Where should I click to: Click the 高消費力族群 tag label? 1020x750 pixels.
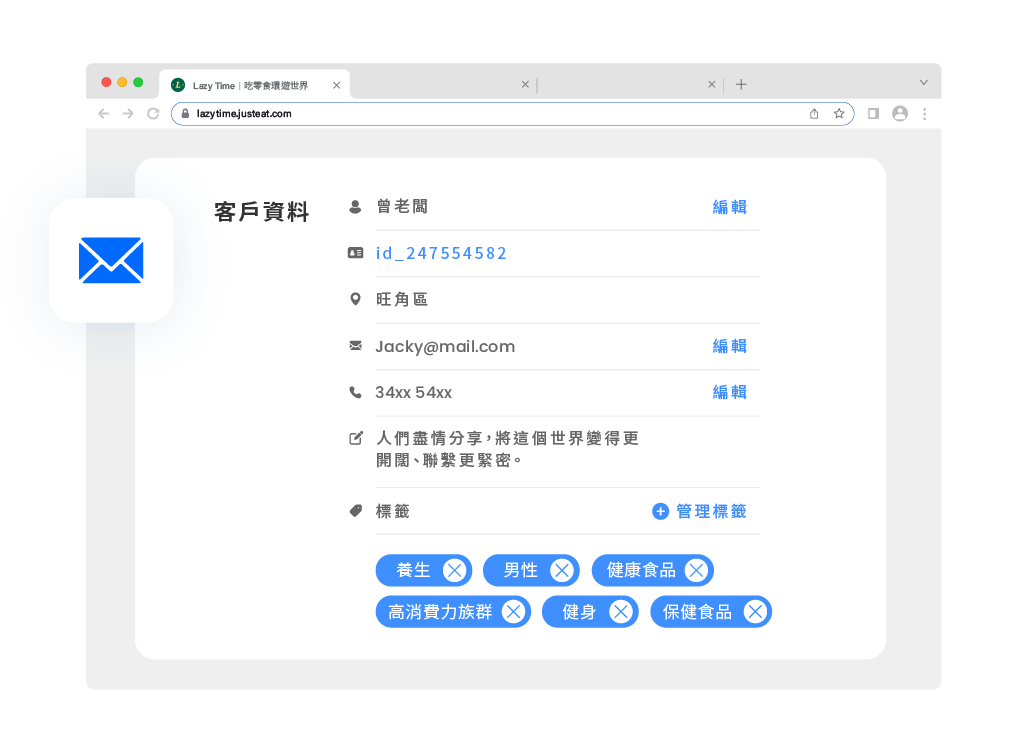(440, 612)
